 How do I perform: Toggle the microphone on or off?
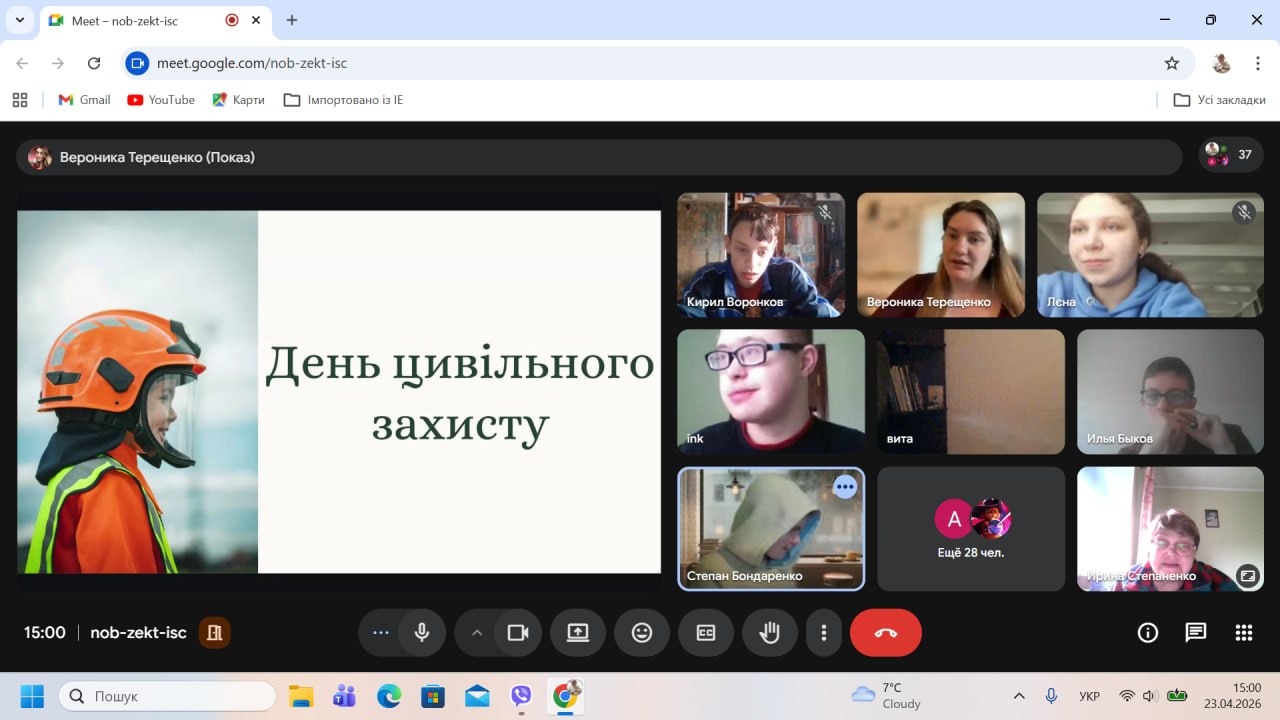tap(422, 633)
